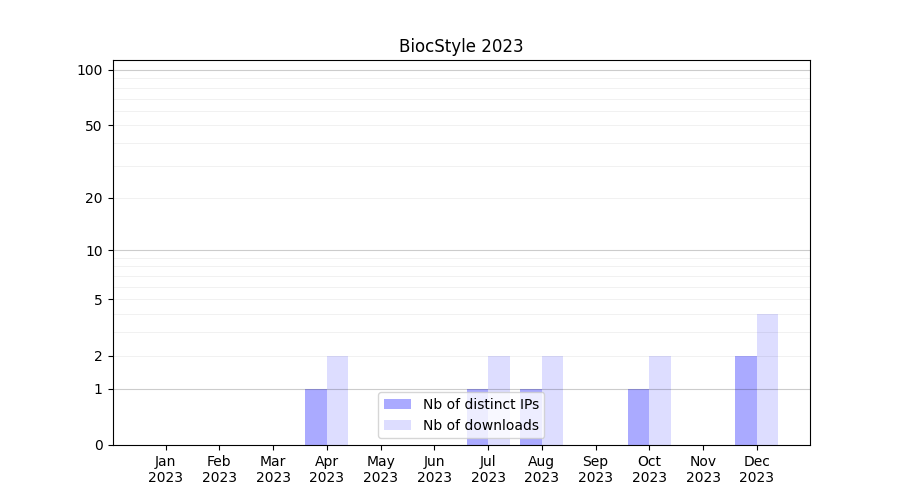Click the Nov 2023 x-axis label
900x500 pixels.
coord(703,469)
